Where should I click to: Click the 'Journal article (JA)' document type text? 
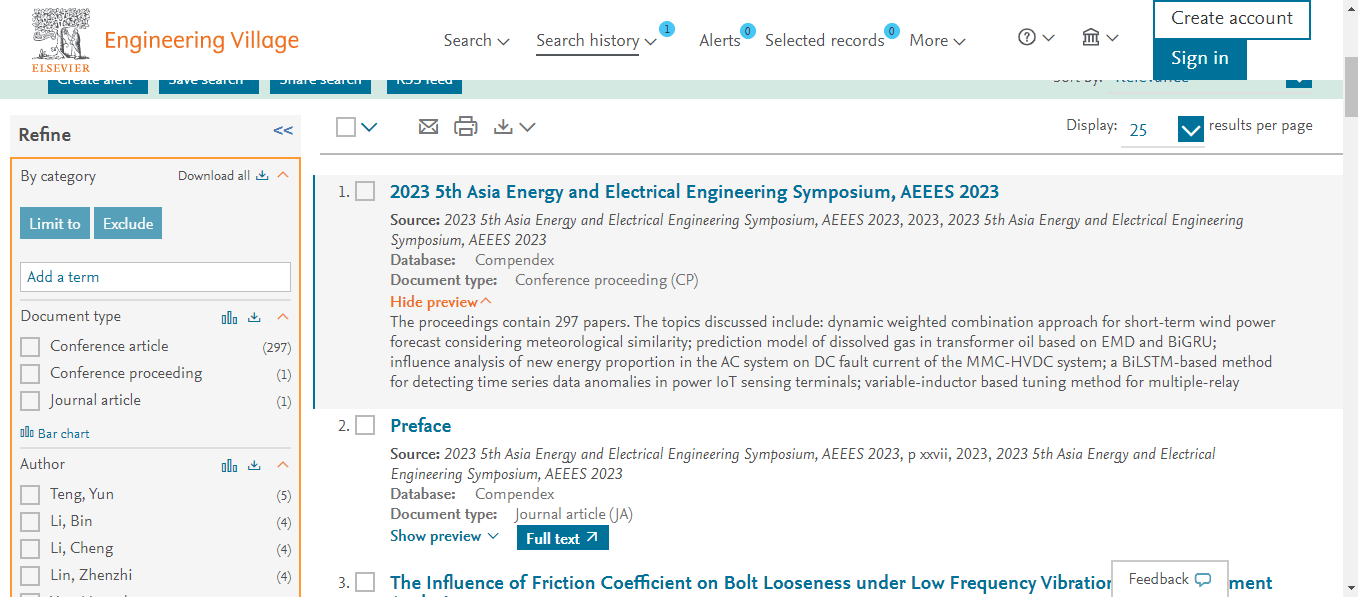tap(574, 515)
